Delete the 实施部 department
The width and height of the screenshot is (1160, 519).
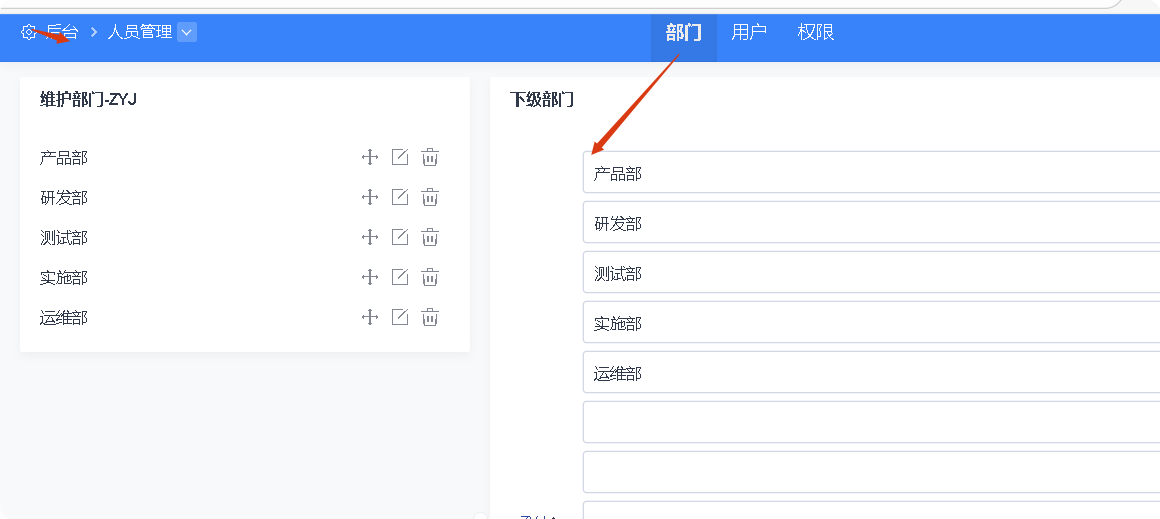[x=430, y=277]
